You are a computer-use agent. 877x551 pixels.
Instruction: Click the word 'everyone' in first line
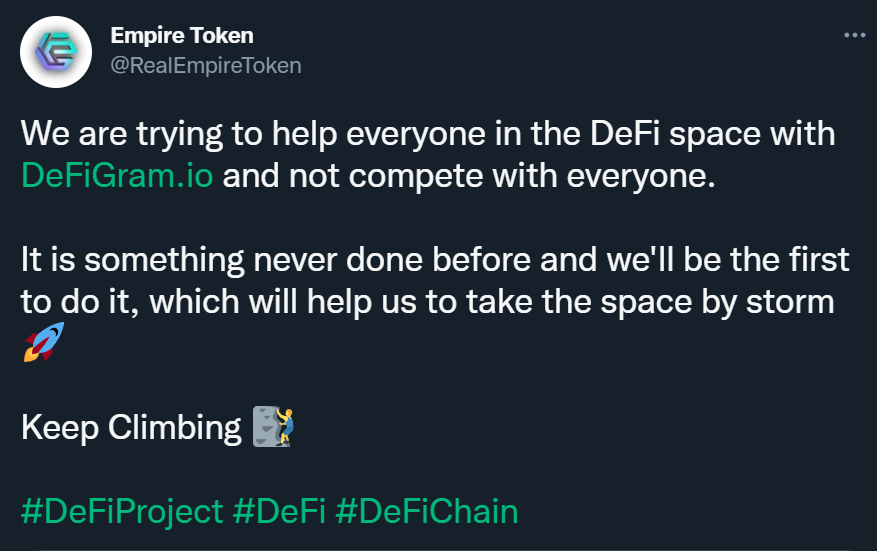coord(416,134)
